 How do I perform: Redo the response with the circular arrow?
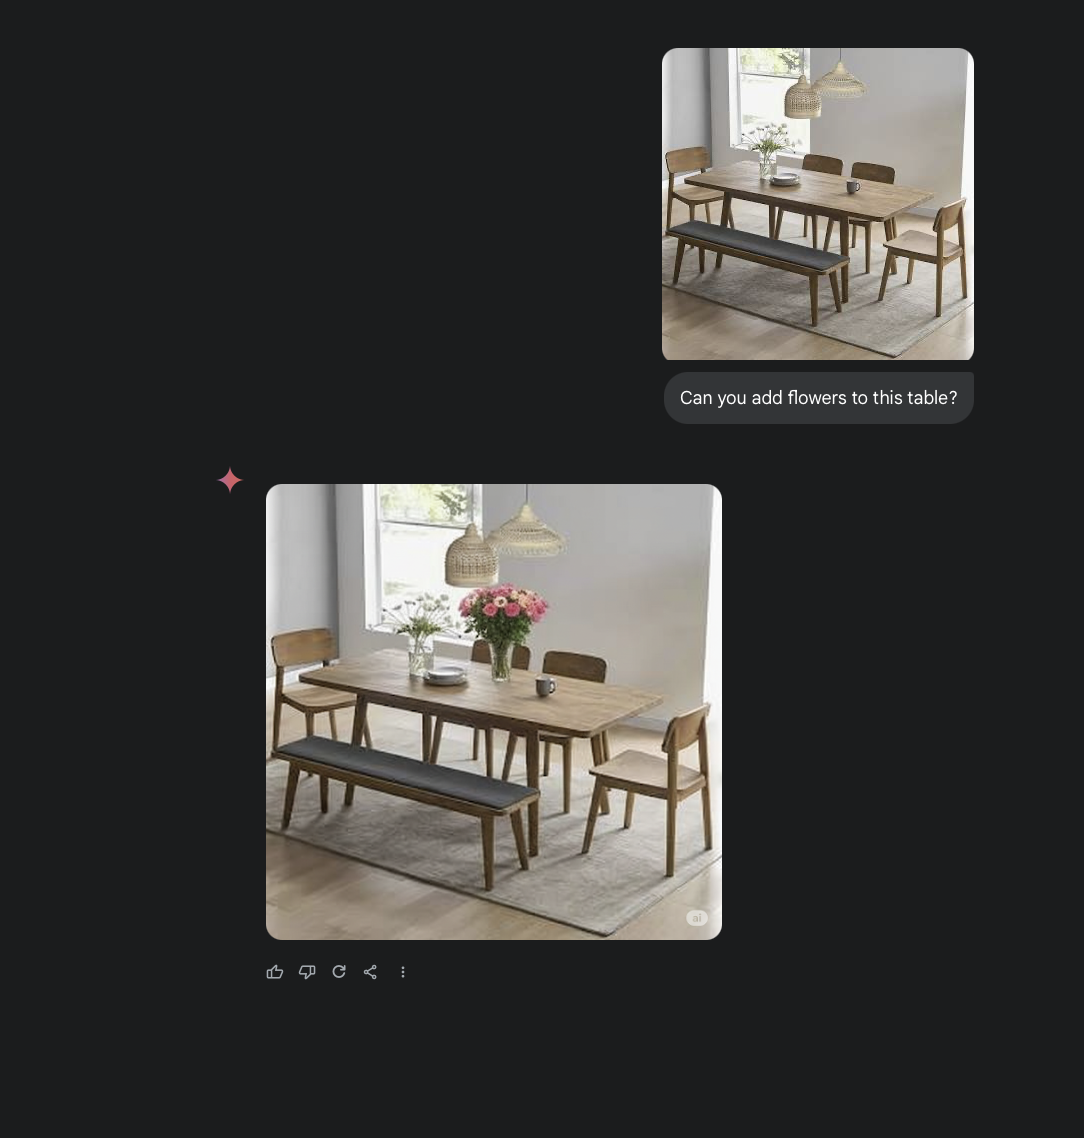click(339, 972)
